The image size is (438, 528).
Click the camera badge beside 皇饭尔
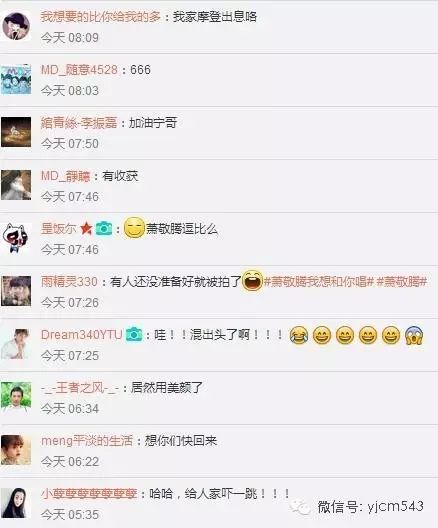tap(104, 228)
